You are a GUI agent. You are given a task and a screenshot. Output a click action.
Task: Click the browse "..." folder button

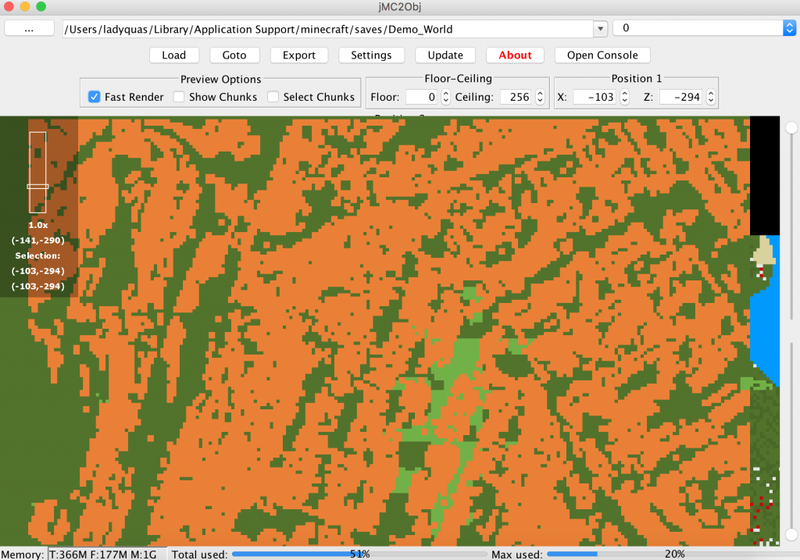pos(29,29)
